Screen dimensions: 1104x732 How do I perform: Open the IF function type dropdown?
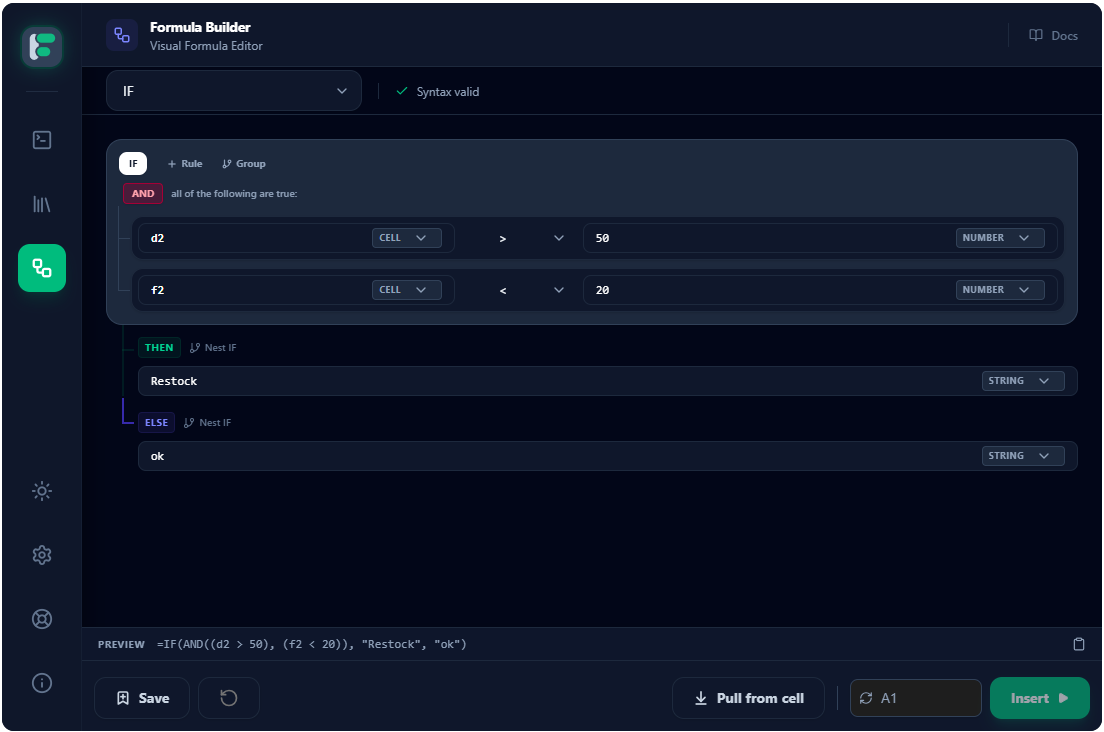(234, 91)
